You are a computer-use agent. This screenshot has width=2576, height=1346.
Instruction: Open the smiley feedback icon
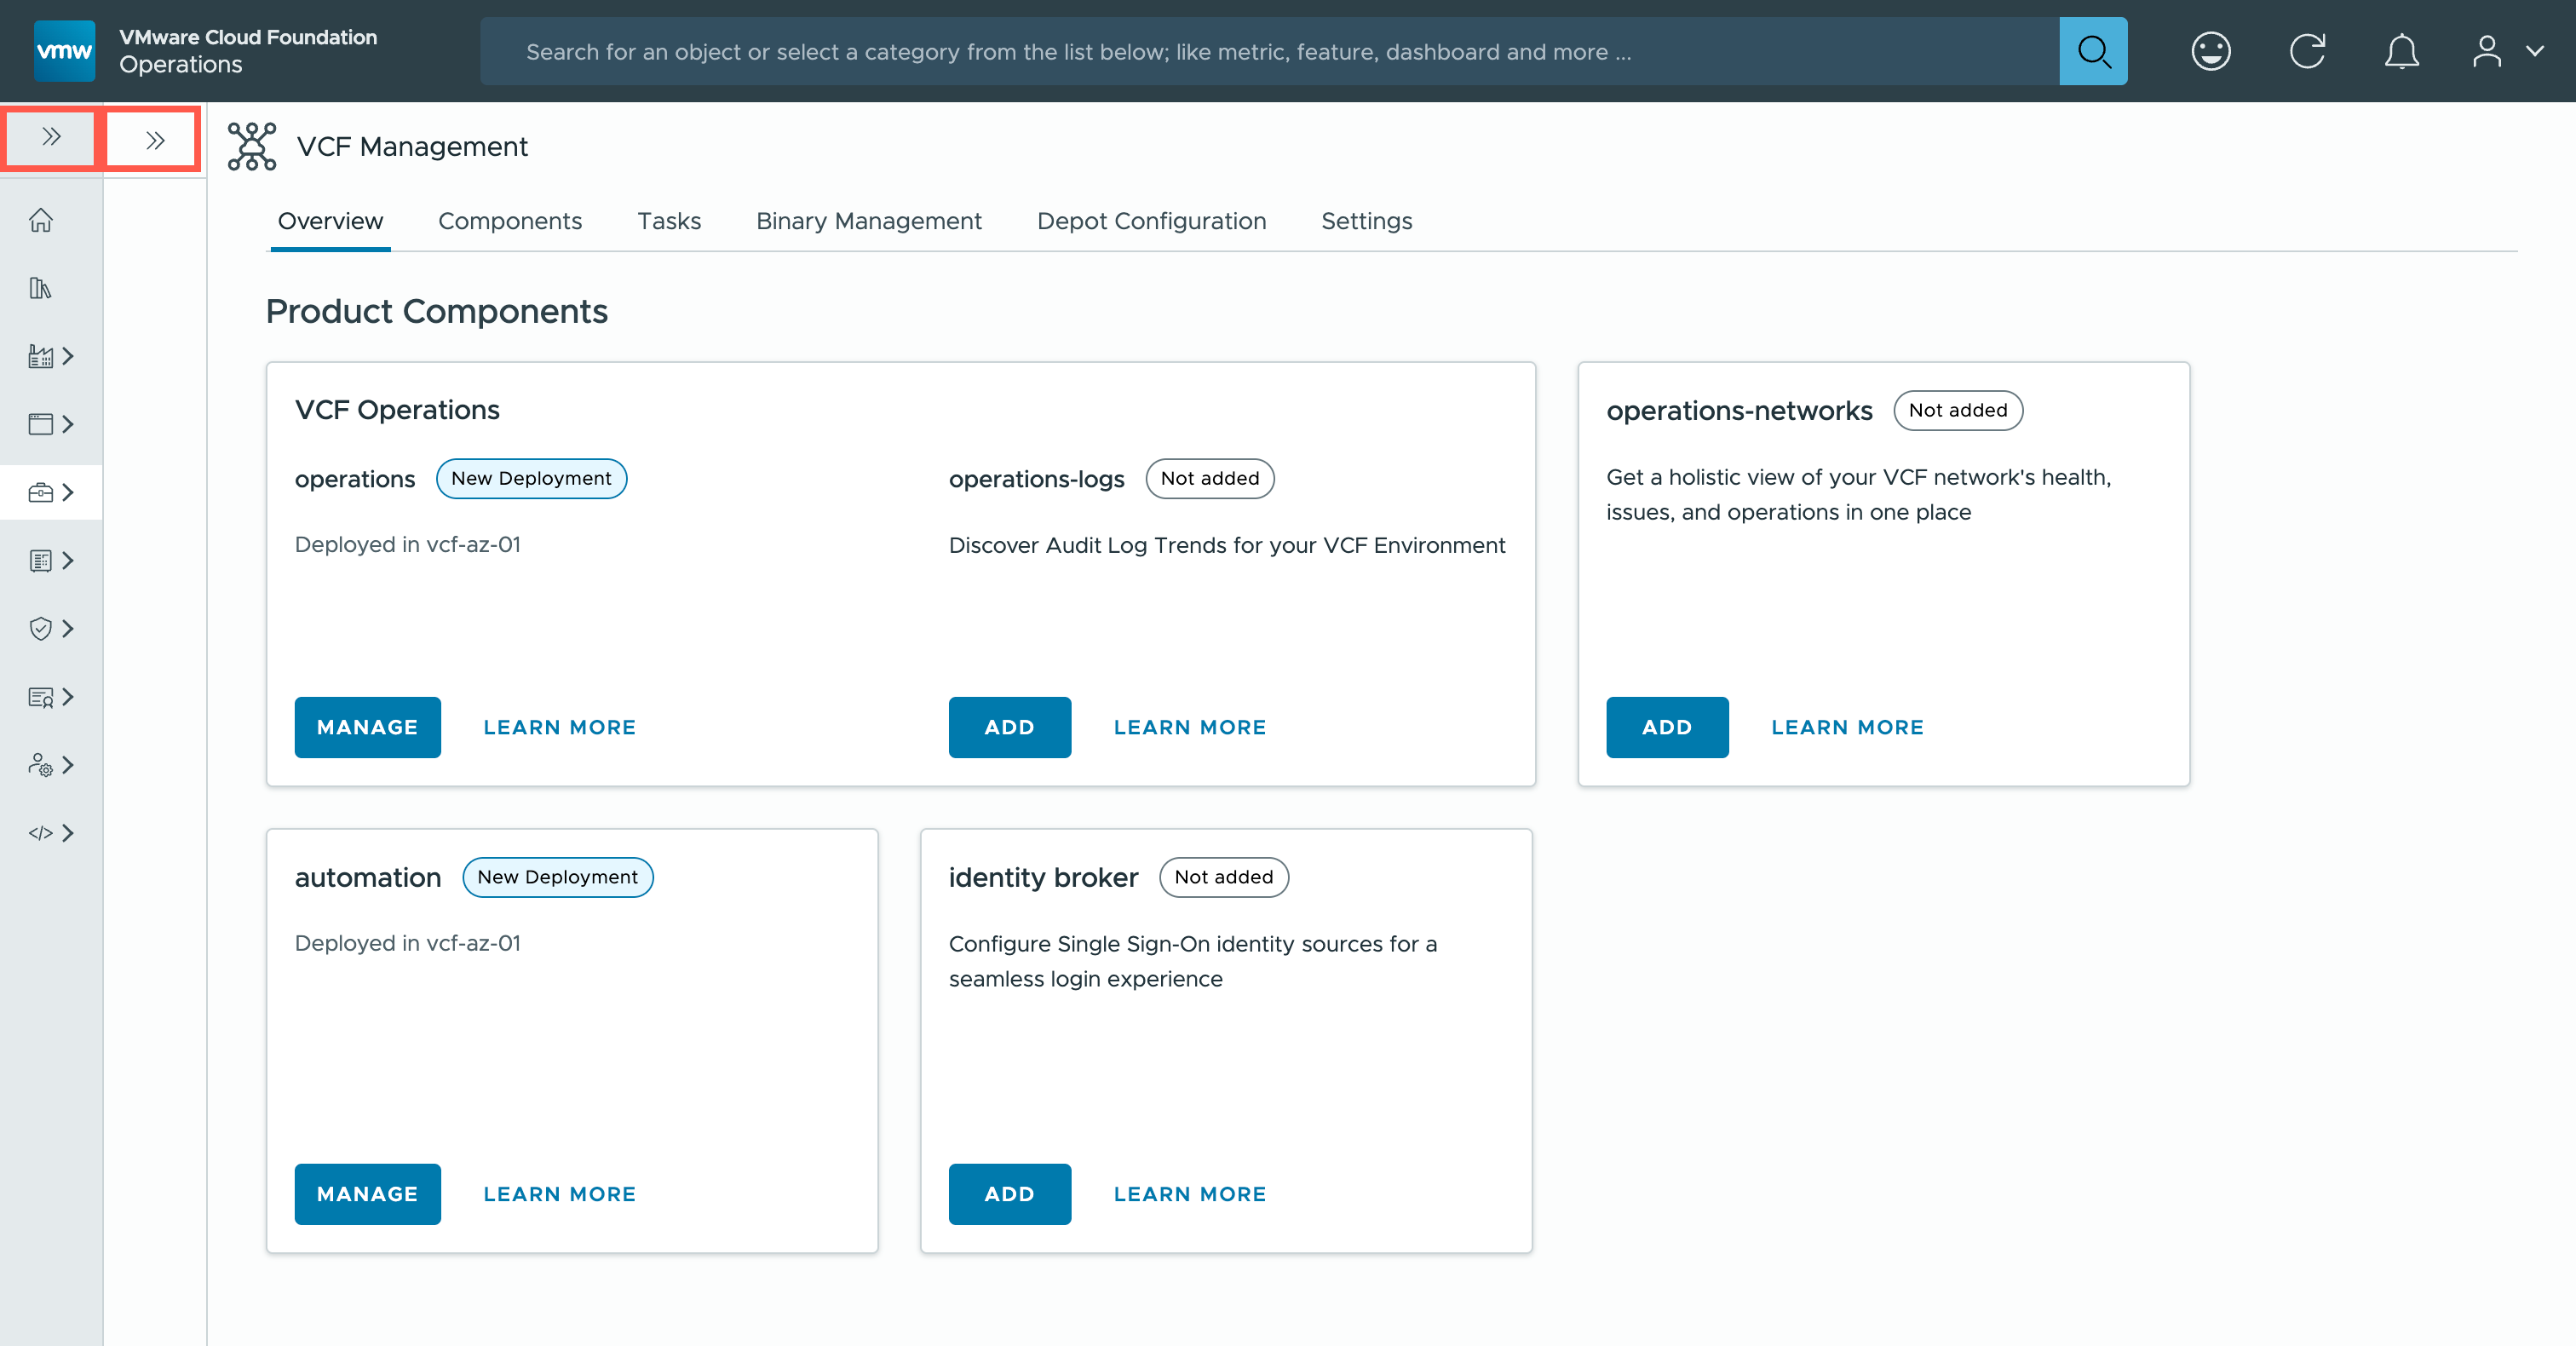point(2210,51)
